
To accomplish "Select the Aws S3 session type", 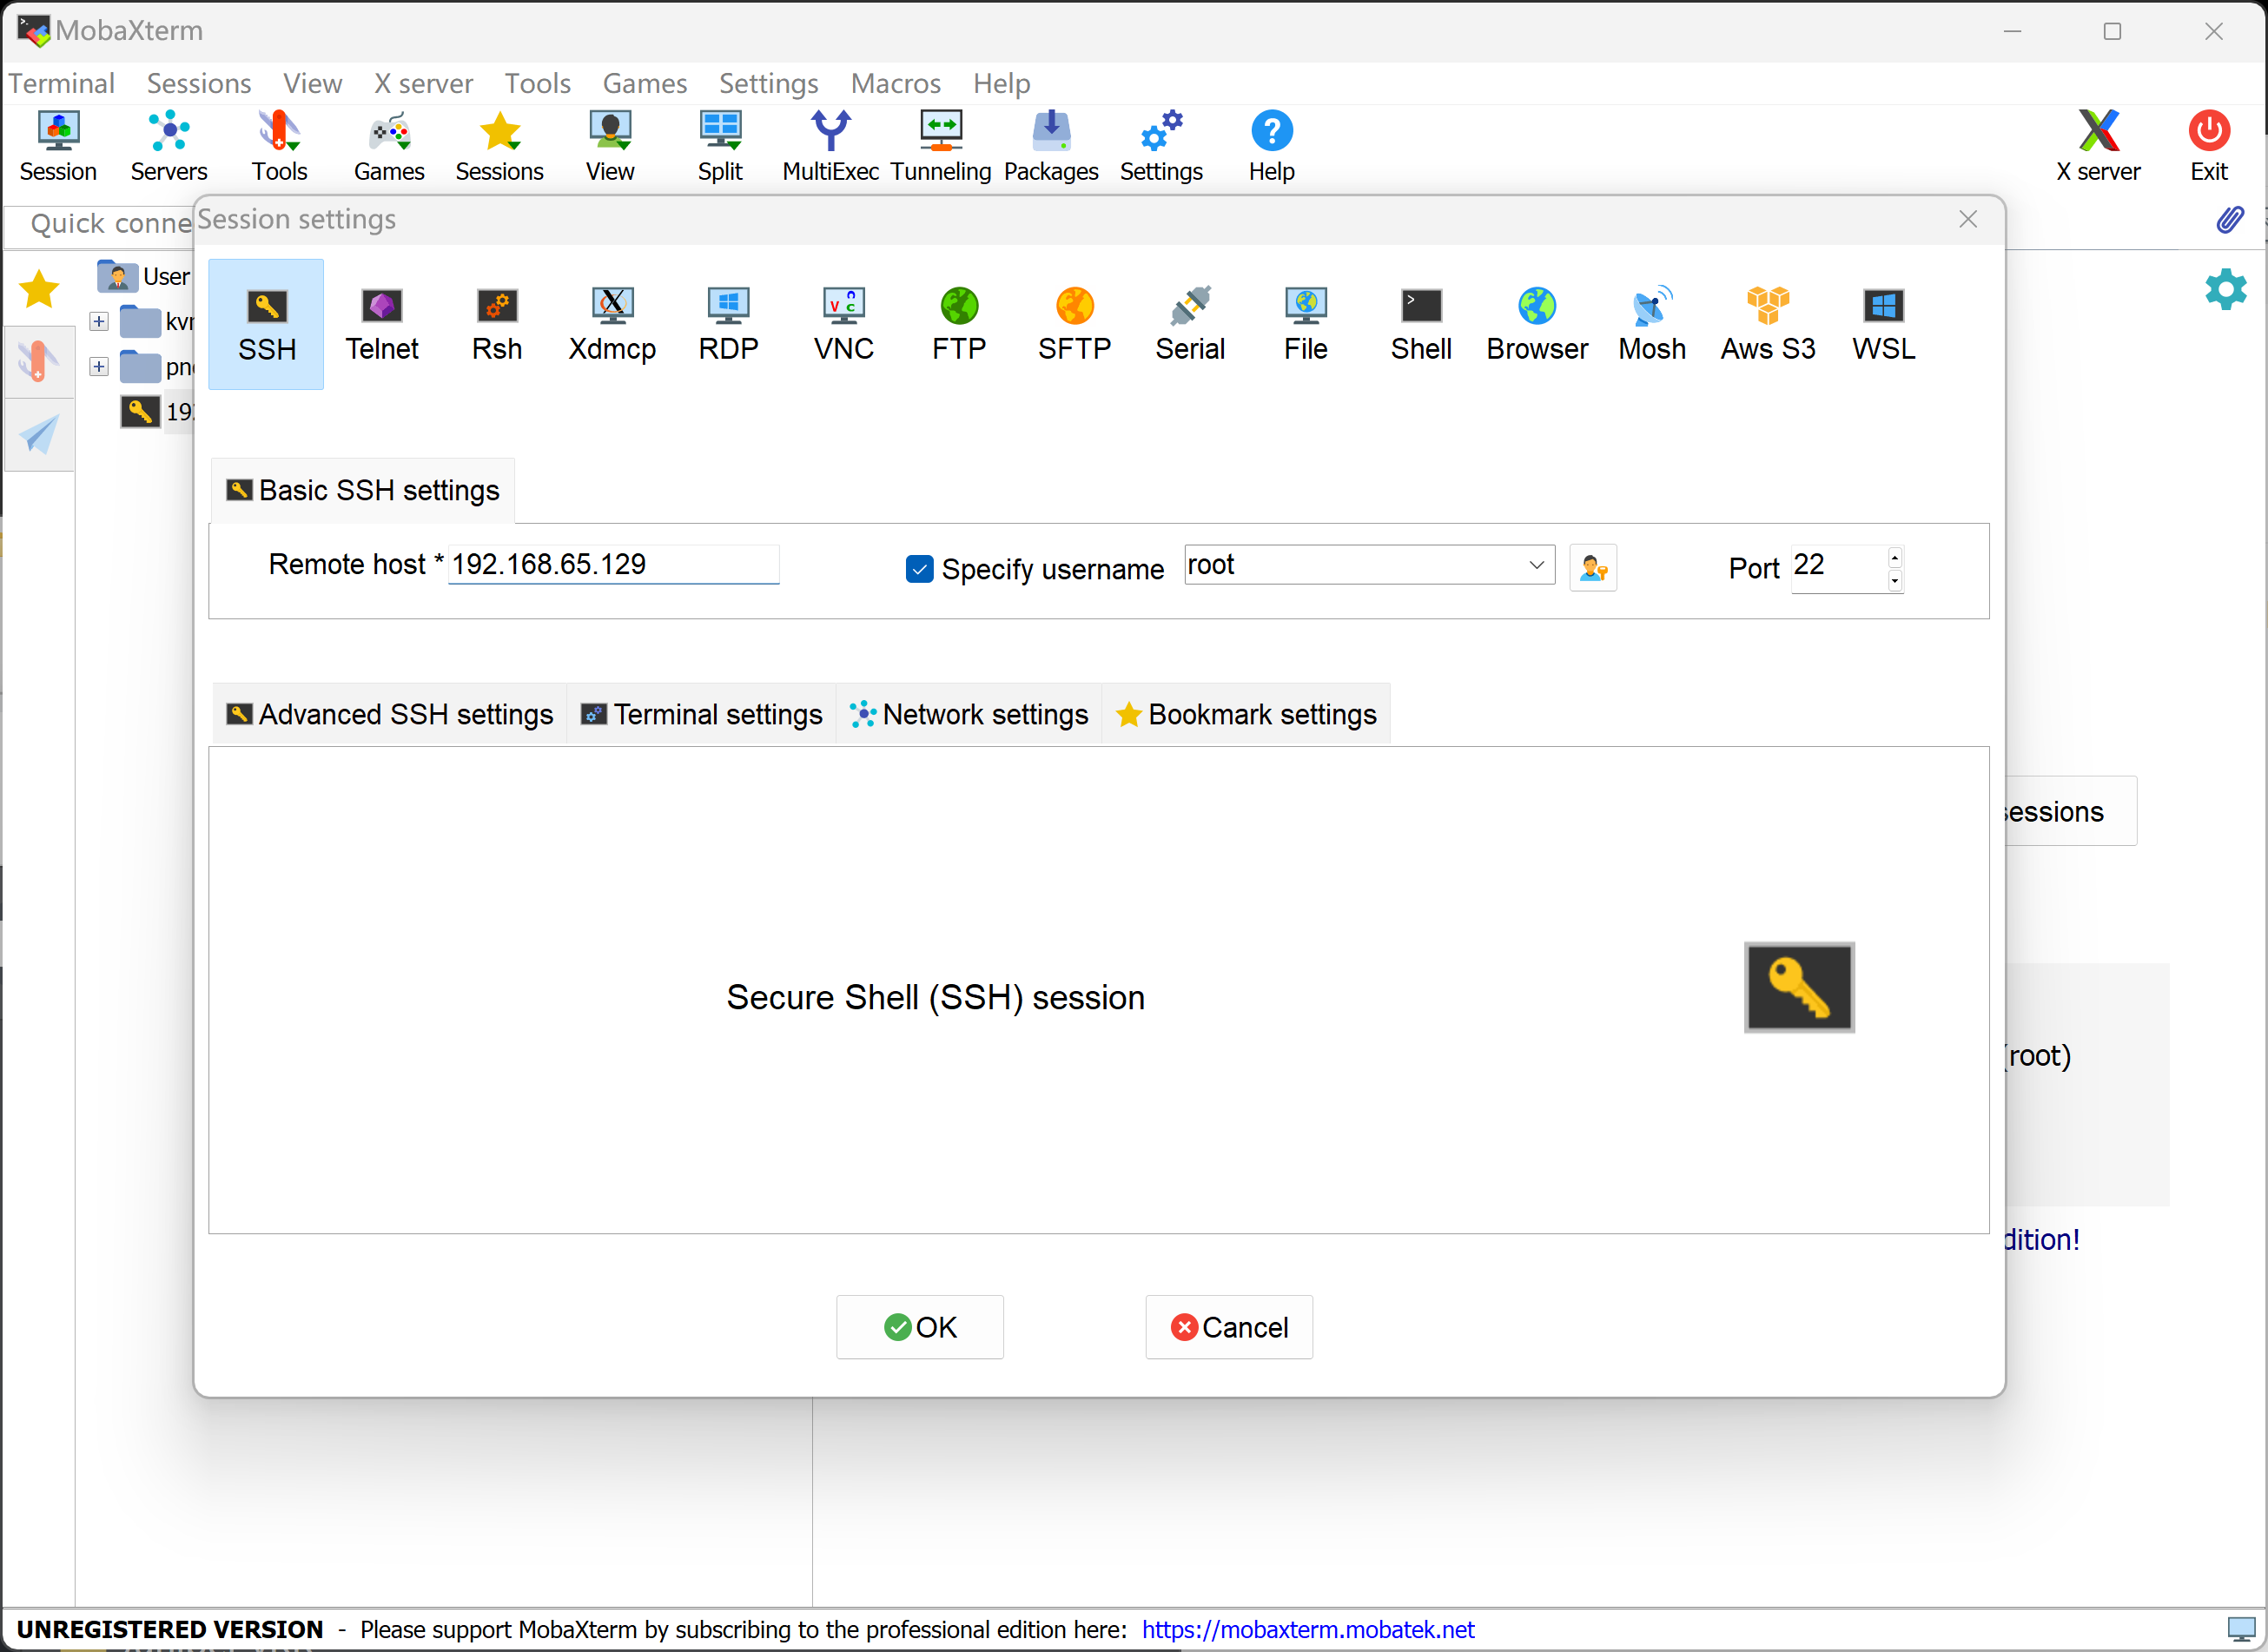I will click(1768, 324).
